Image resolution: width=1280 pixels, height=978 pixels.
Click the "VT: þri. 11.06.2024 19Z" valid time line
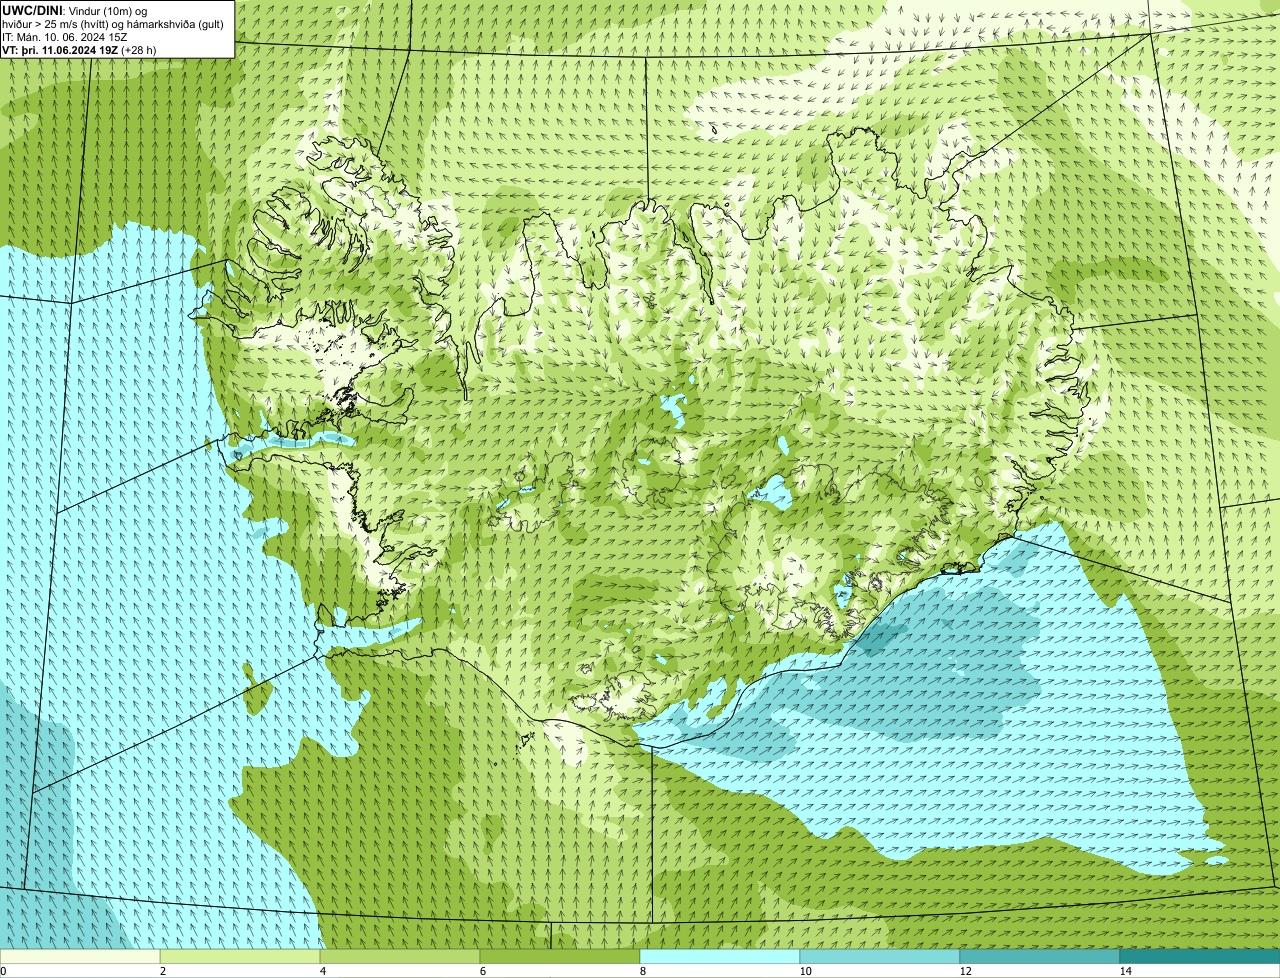tap(60, 50)
